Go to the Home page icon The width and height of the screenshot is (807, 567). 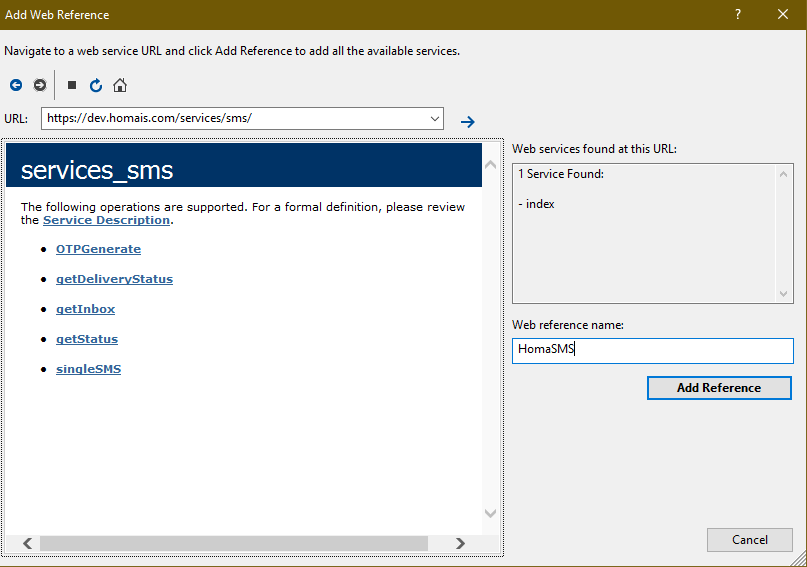[120, 85]
